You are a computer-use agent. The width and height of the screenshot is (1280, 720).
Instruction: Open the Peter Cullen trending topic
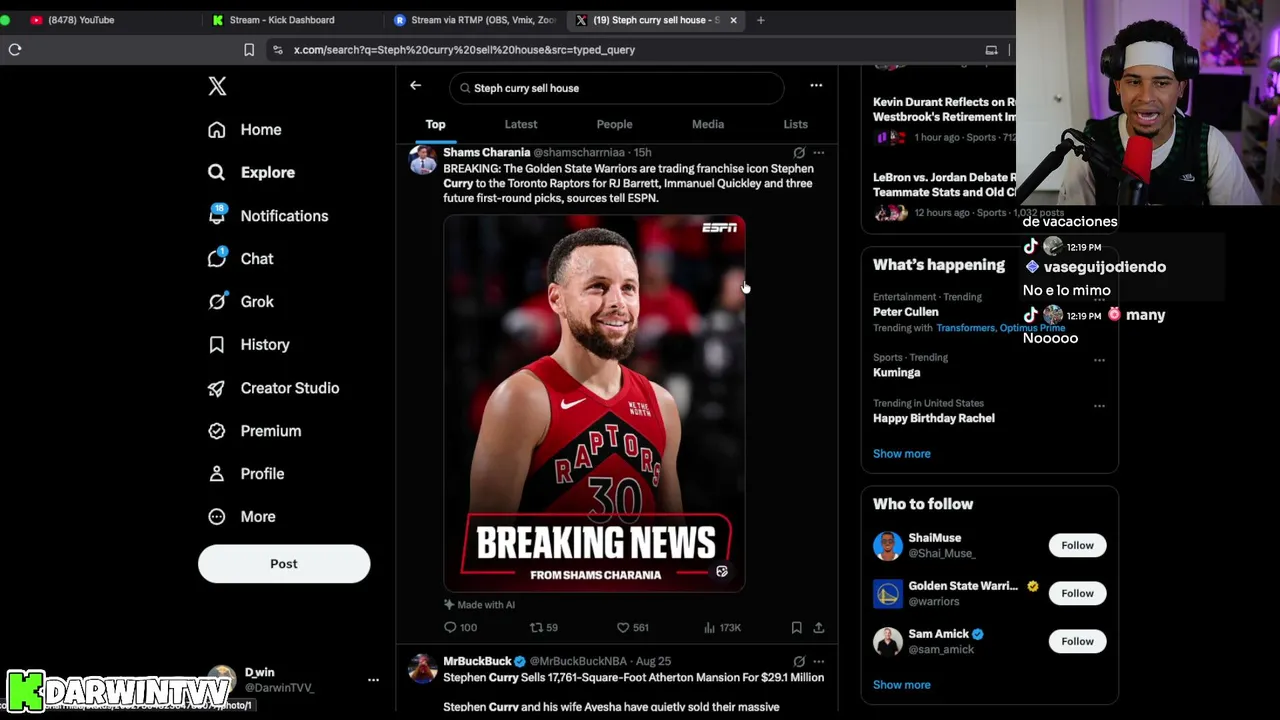906,312
